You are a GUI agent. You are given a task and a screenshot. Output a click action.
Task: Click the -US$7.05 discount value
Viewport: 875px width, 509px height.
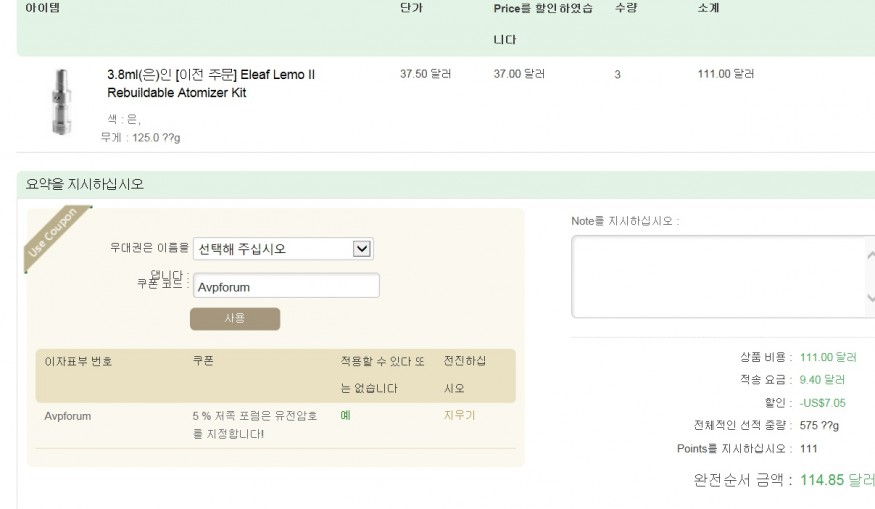(x=823, y=403)
